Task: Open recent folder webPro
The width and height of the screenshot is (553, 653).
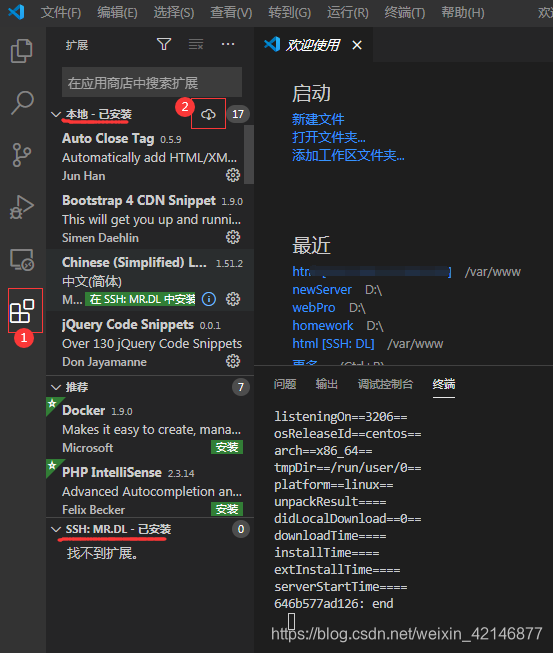Action: [314, 307]
